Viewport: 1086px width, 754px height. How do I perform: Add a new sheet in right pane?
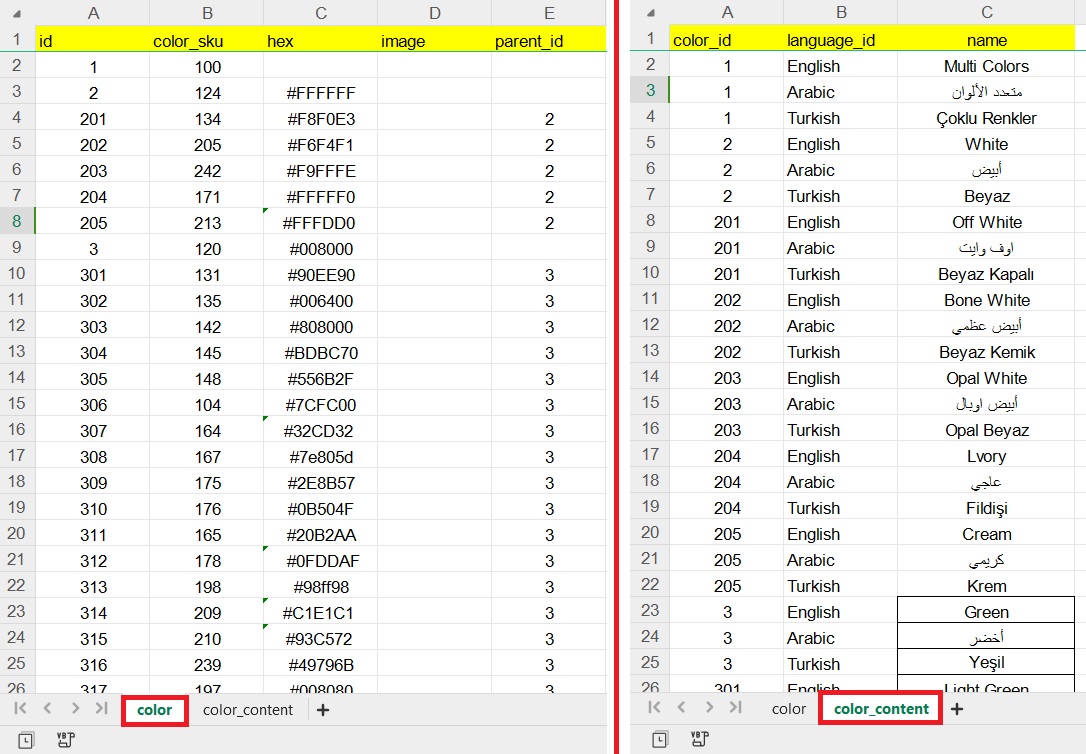pos(957,709)
